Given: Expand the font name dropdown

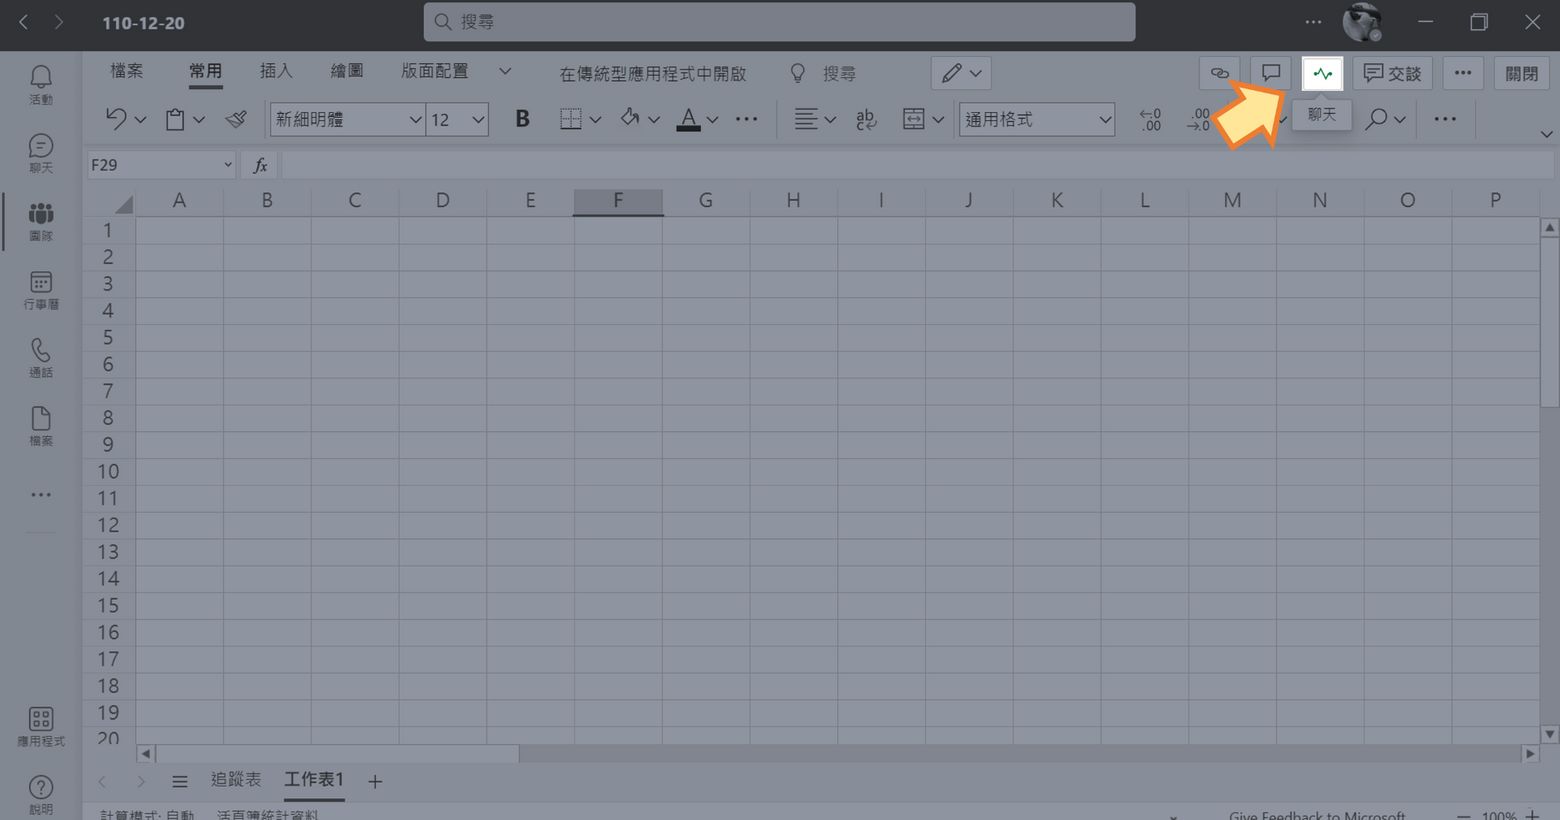Looking at the screenshot, I should click(415, 119).
